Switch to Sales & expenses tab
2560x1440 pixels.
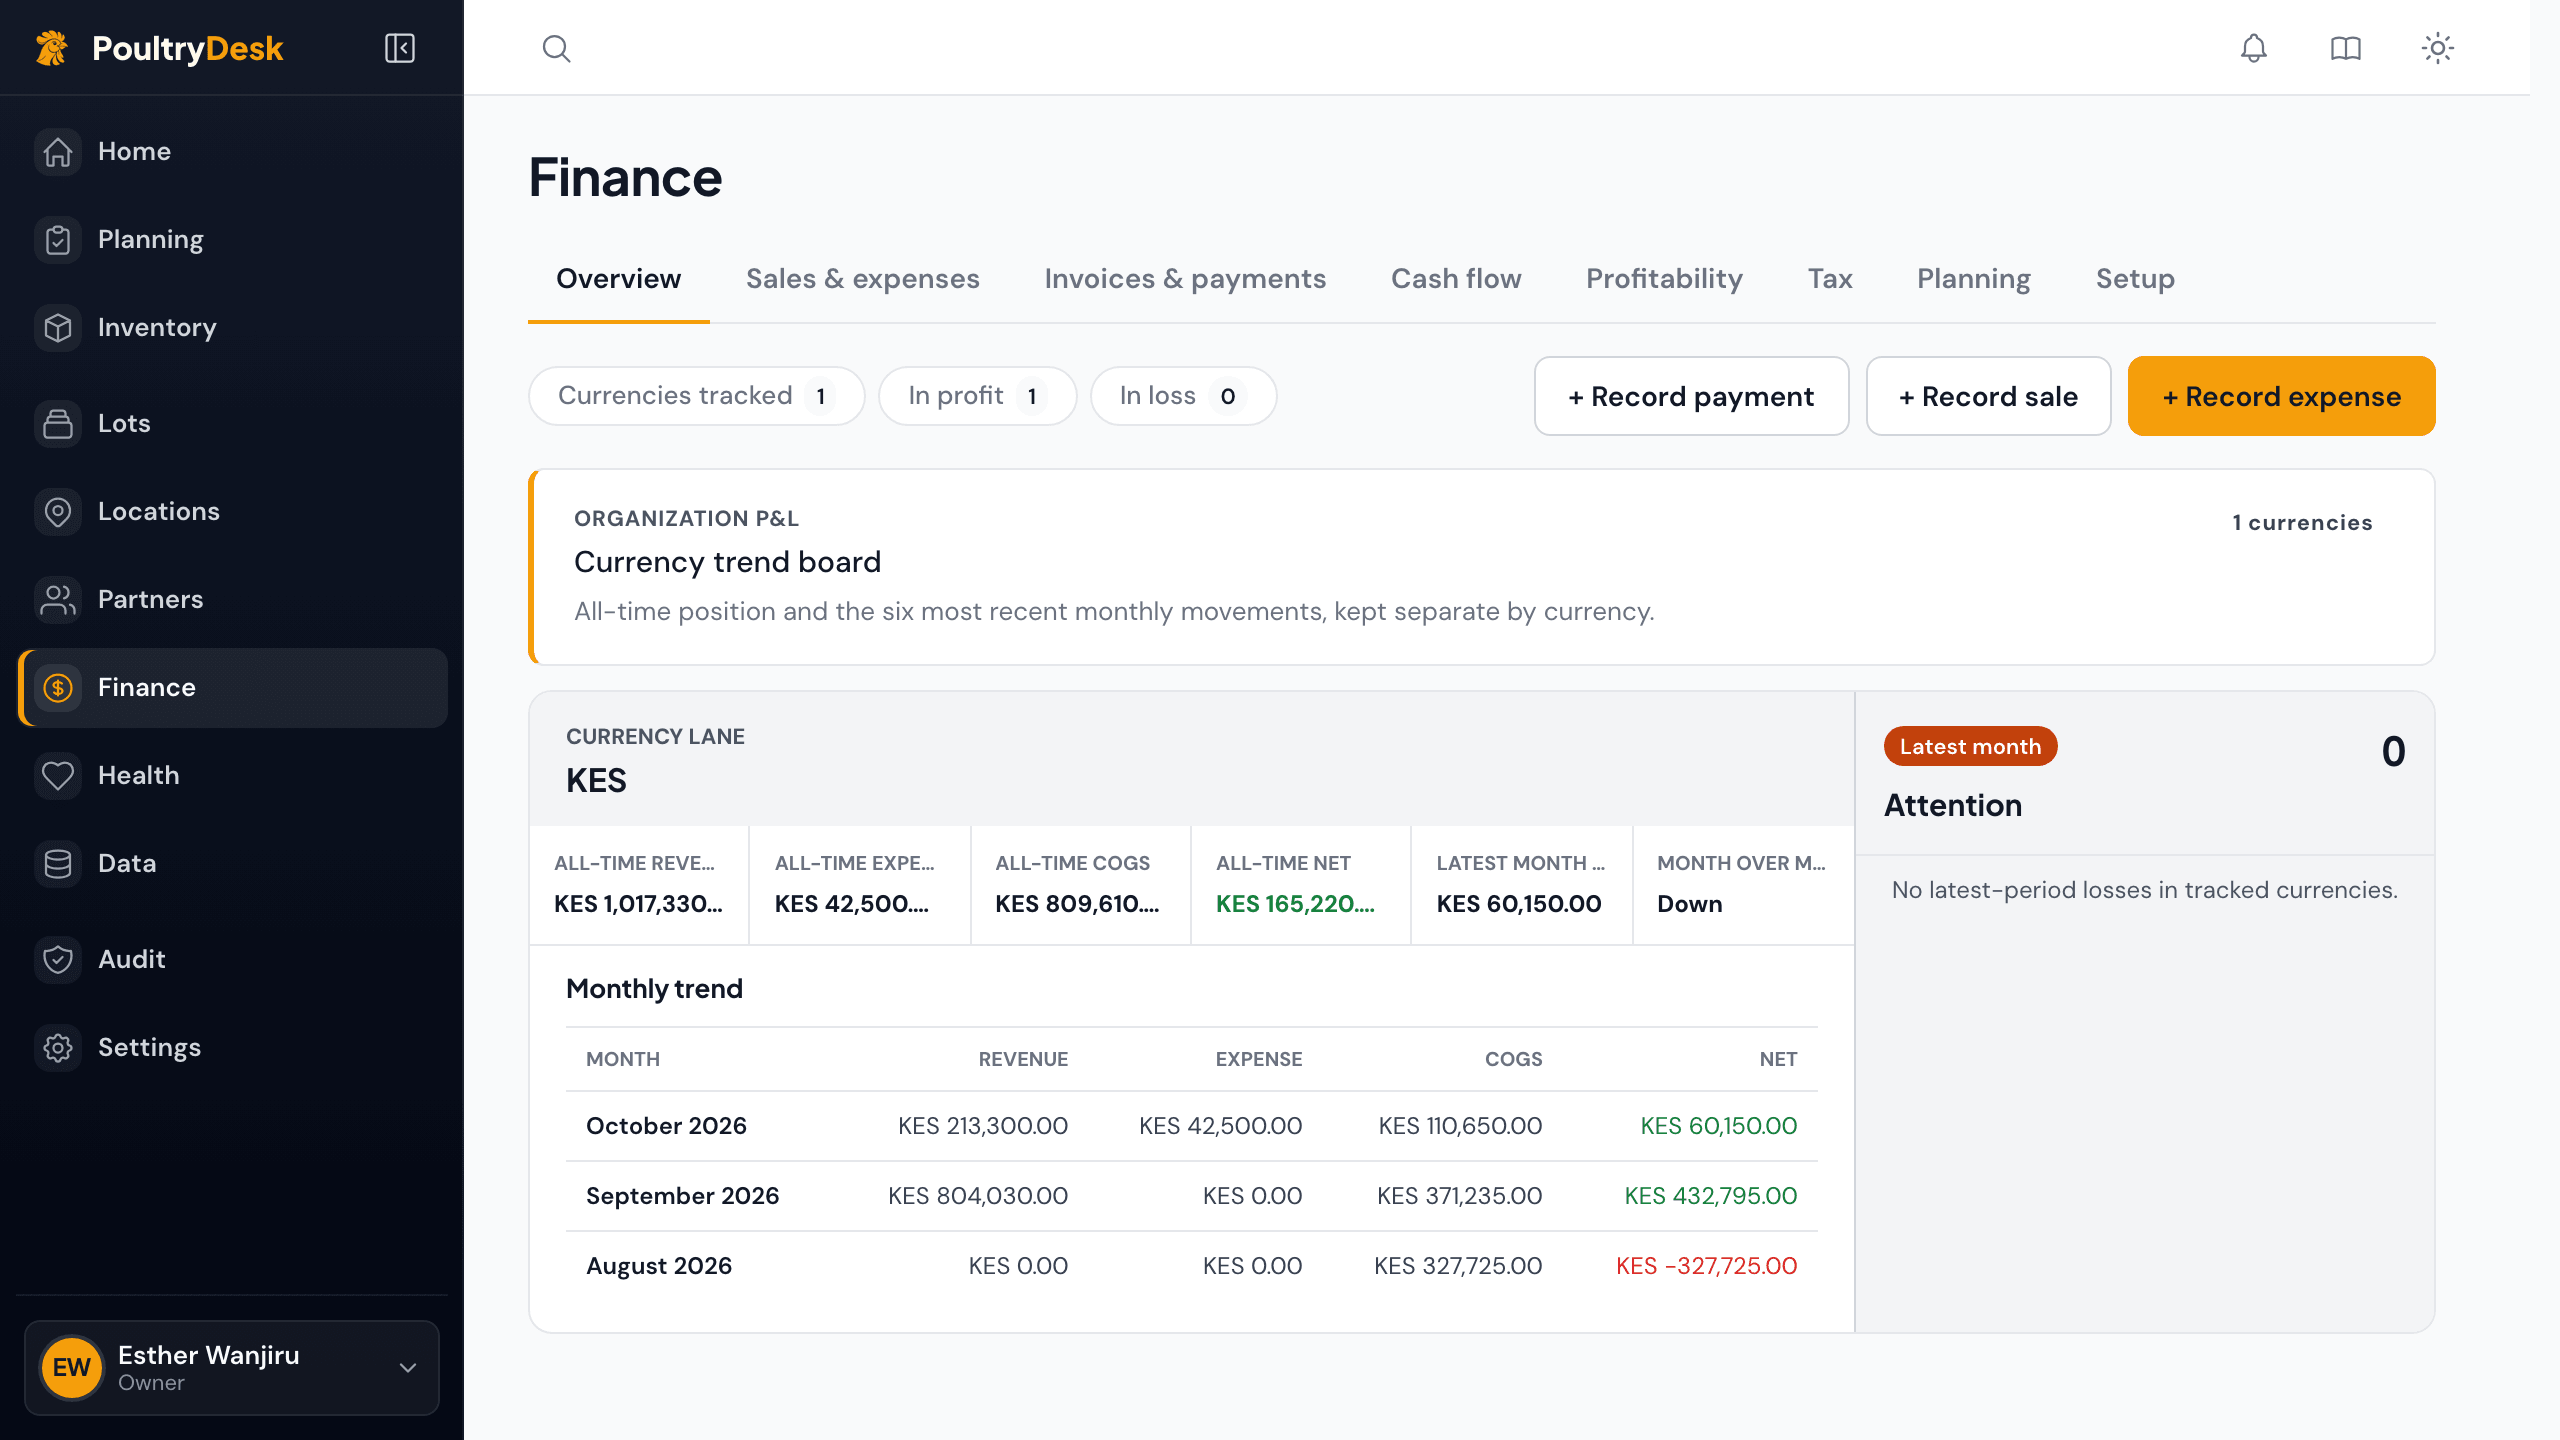tap(862, 279)
